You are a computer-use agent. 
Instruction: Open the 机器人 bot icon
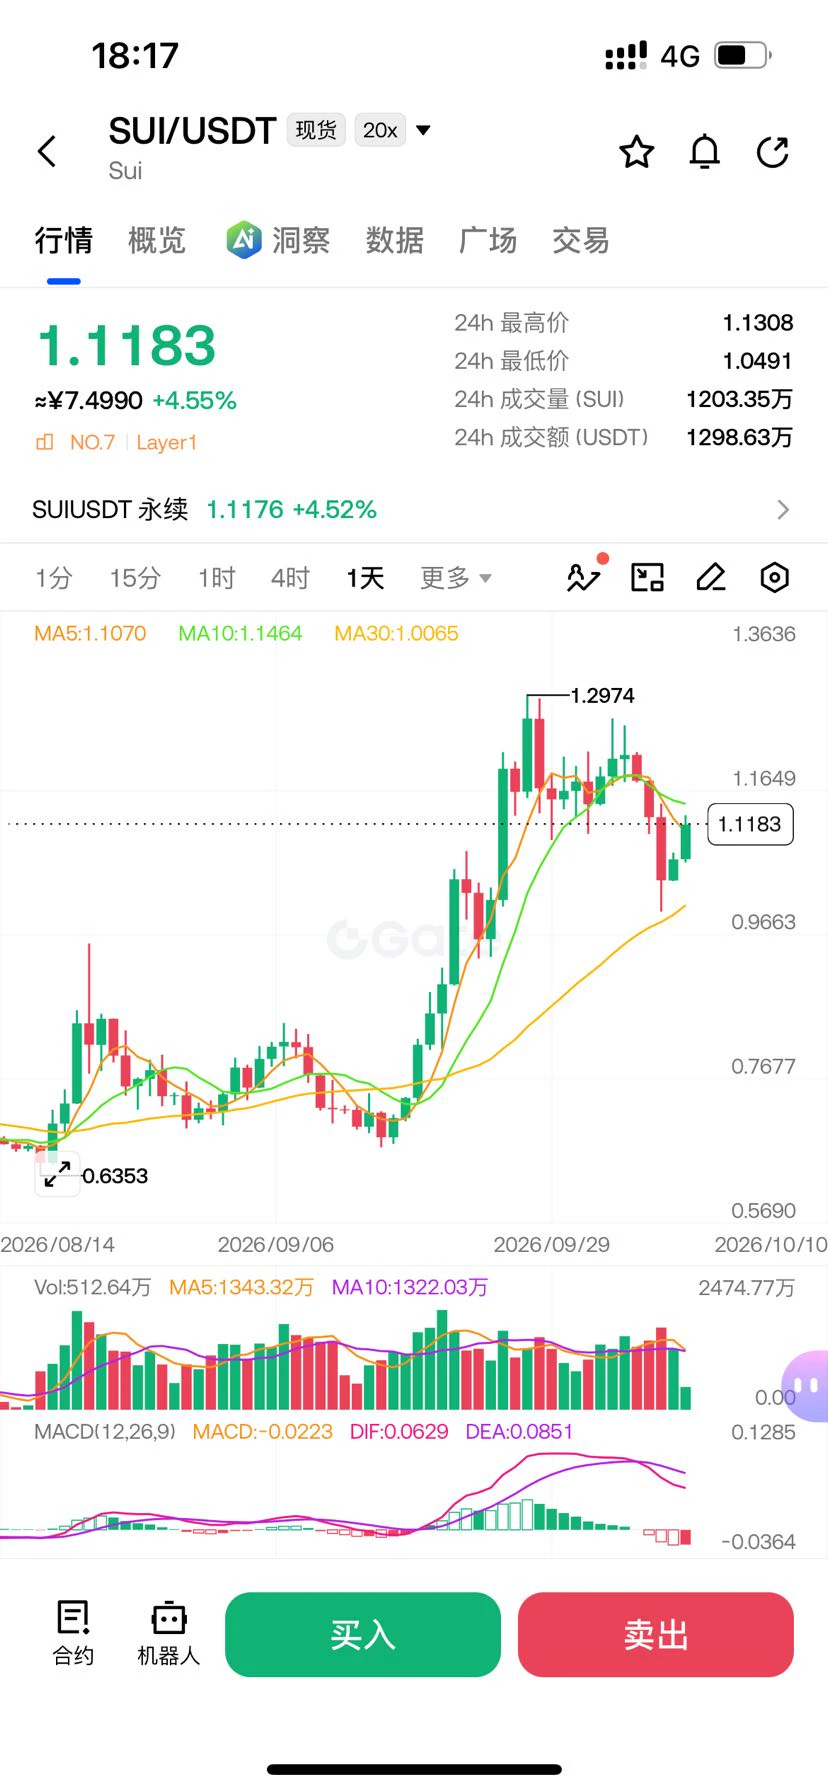(168, 1633)
